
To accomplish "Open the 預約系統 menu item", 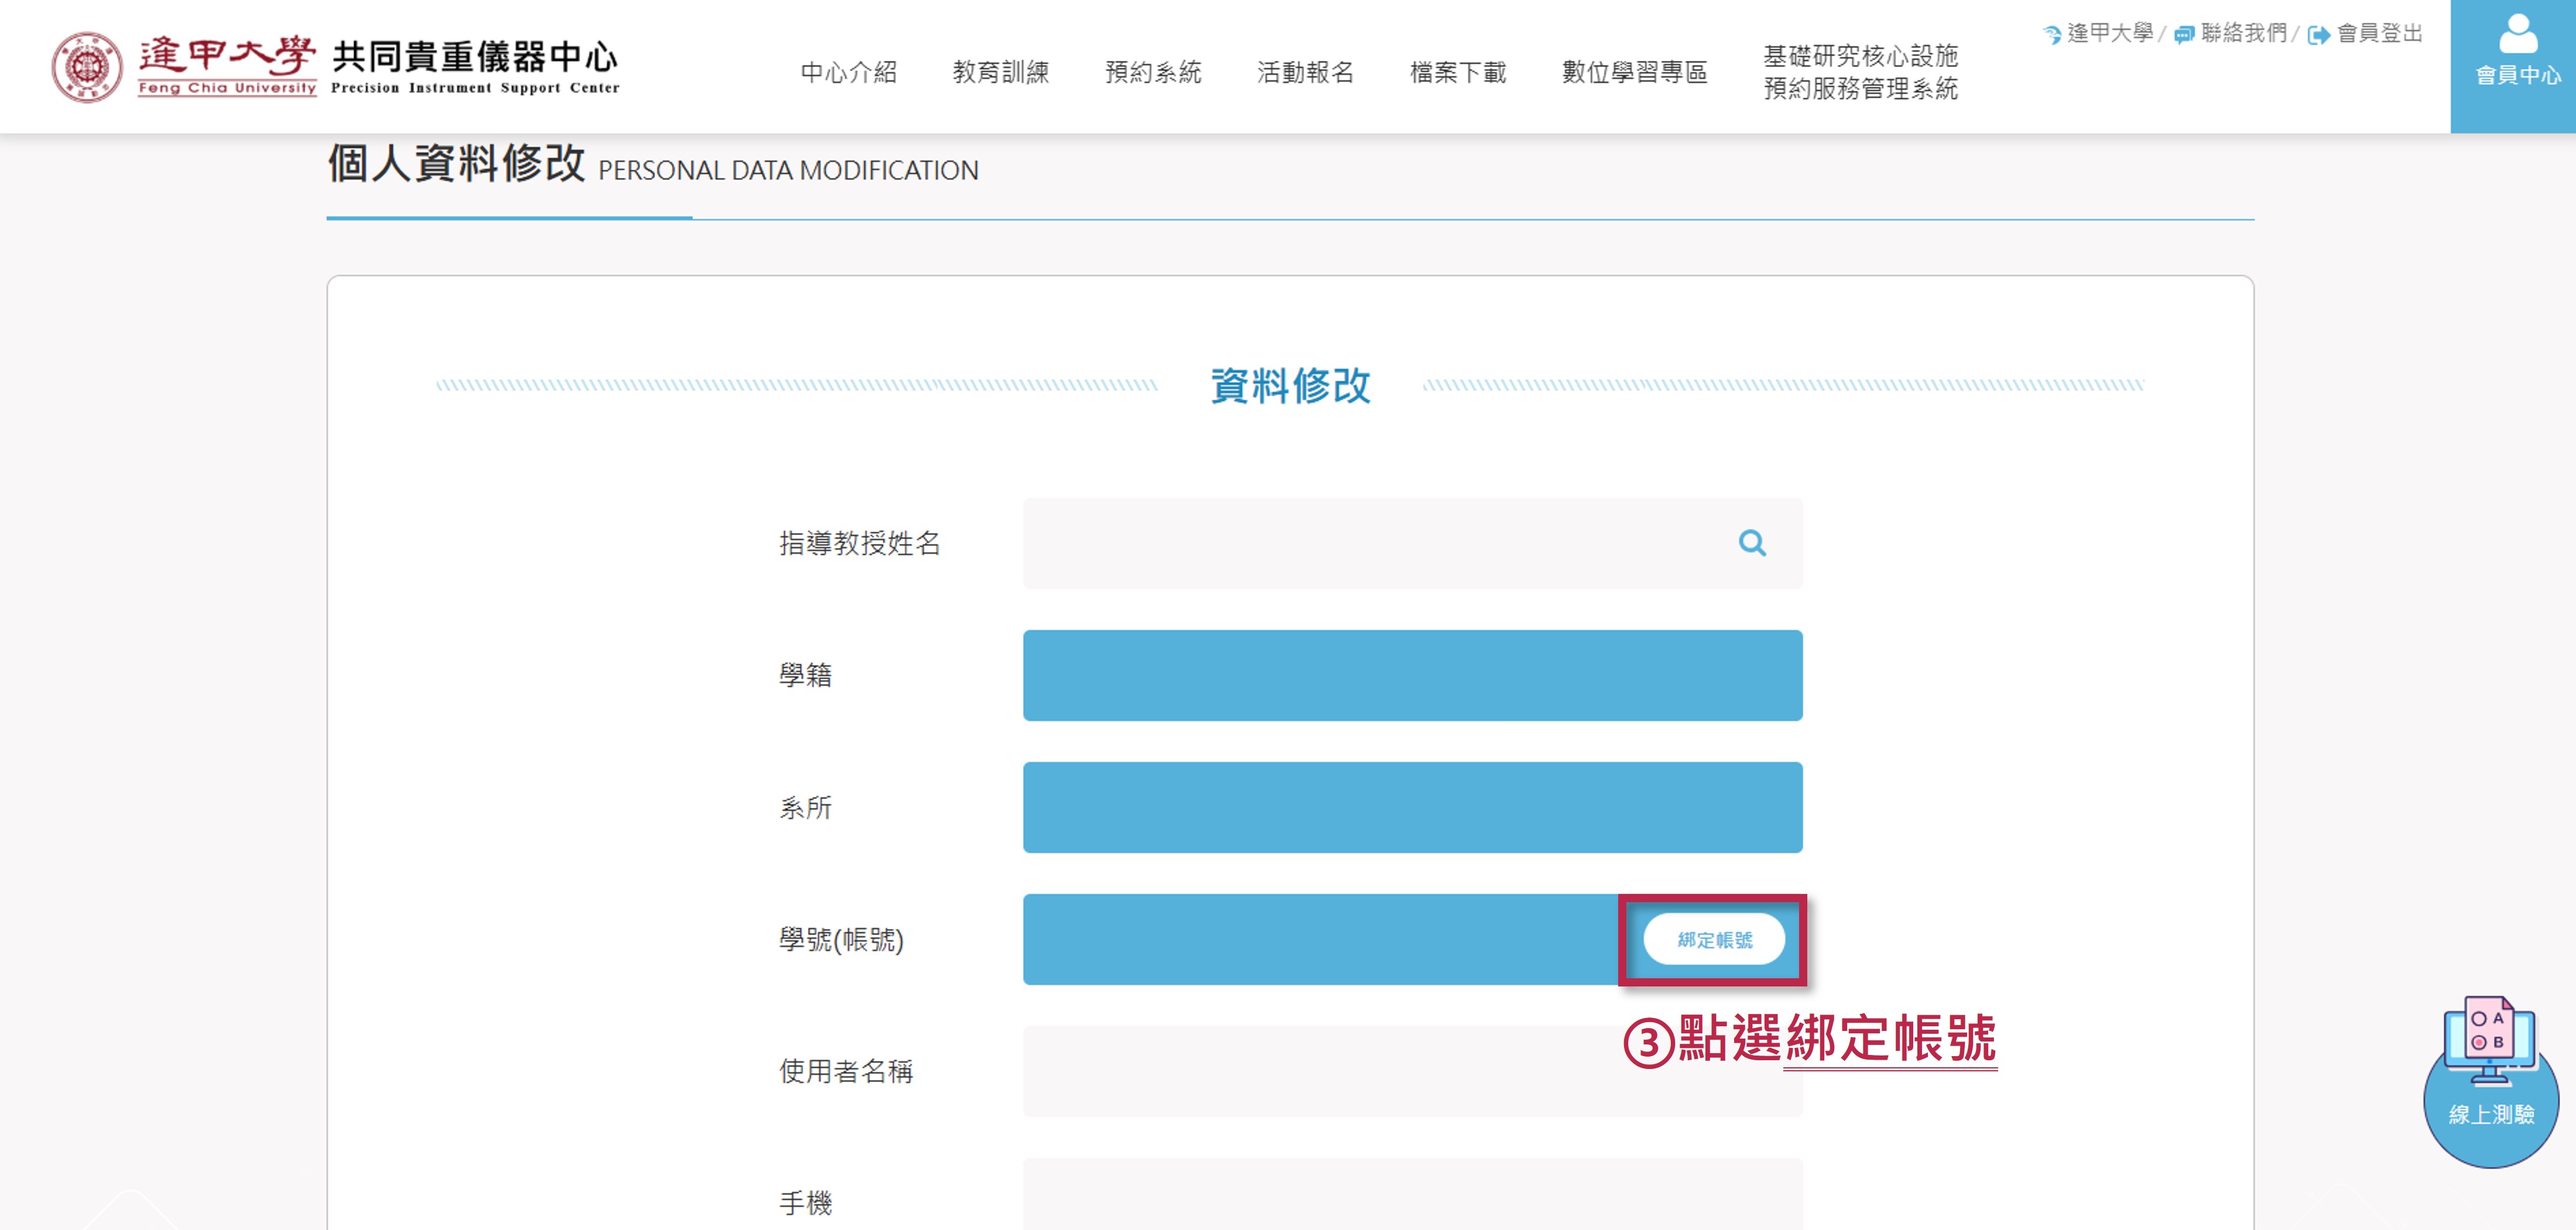I will click(x=1152, y=72).
